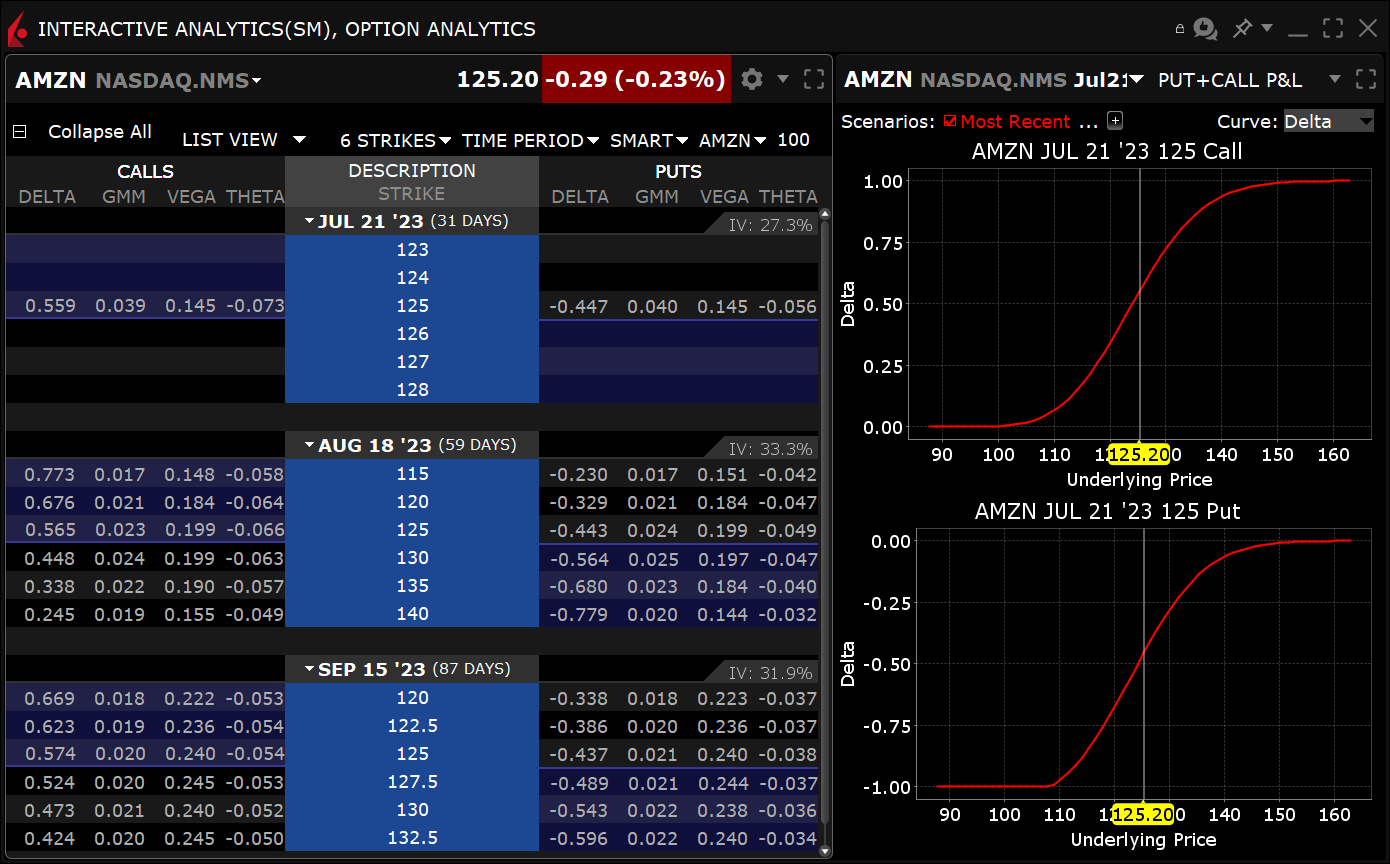Add a new scenario with plus icon
Image resolution: width=1390 pixels, height=864 pixels.
(x=1116, y=121)
